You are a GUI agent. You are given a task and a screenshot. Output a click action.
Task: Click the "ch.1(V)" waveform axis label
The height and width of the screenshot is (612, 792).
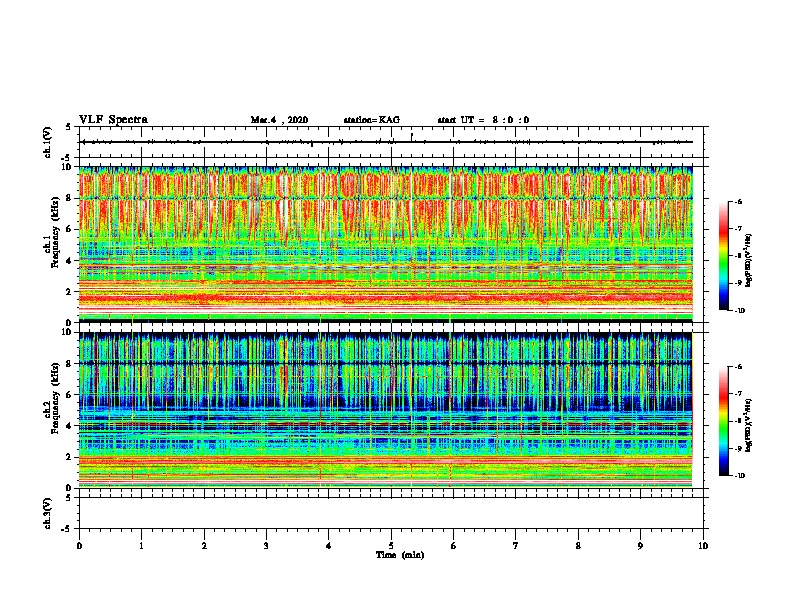coord(48,142)
